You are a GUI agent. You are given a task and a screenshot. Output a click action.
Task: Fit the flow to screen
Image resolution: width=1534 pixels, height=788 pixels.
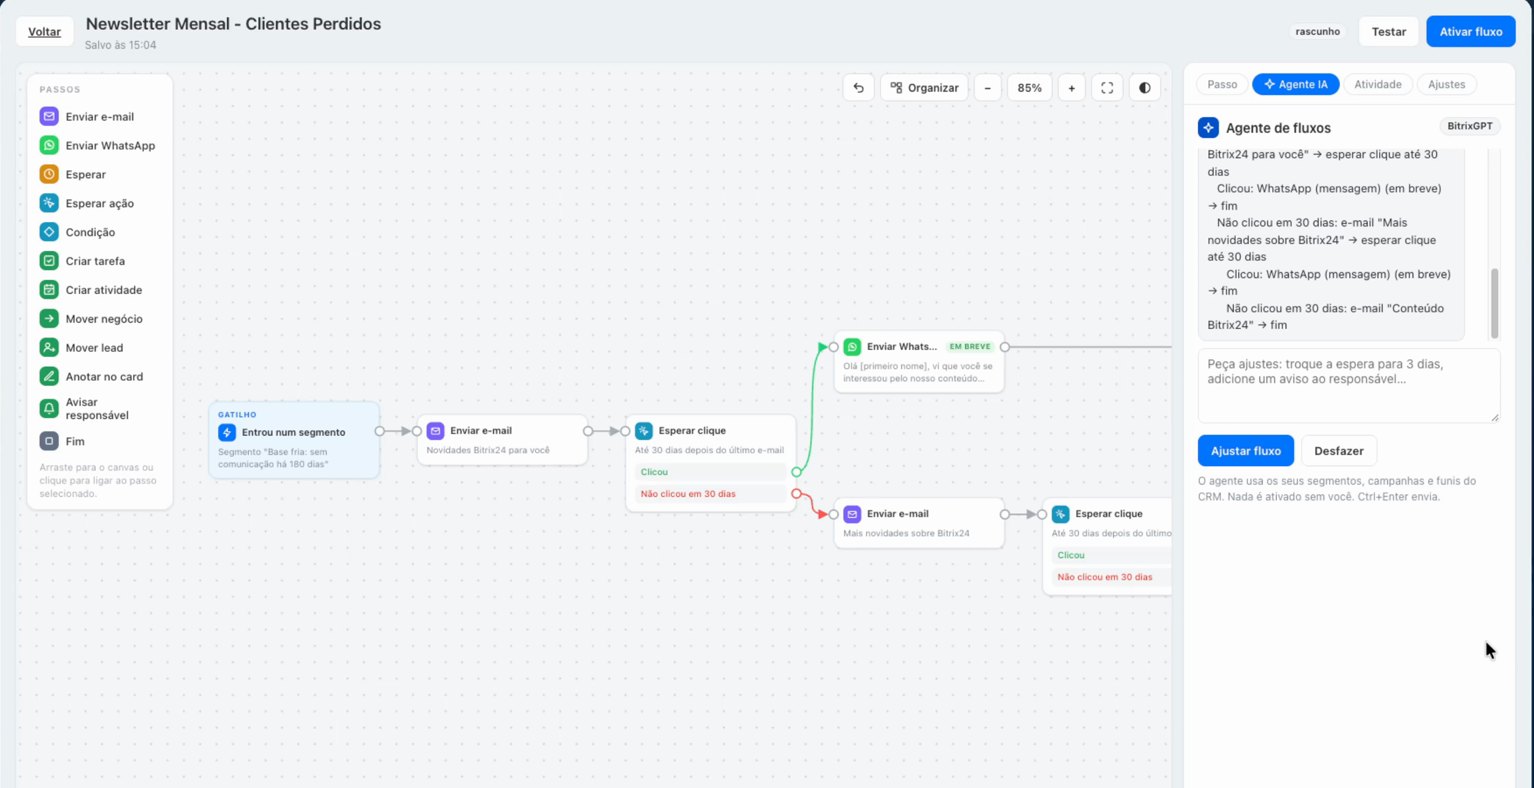click(1107, 88)
